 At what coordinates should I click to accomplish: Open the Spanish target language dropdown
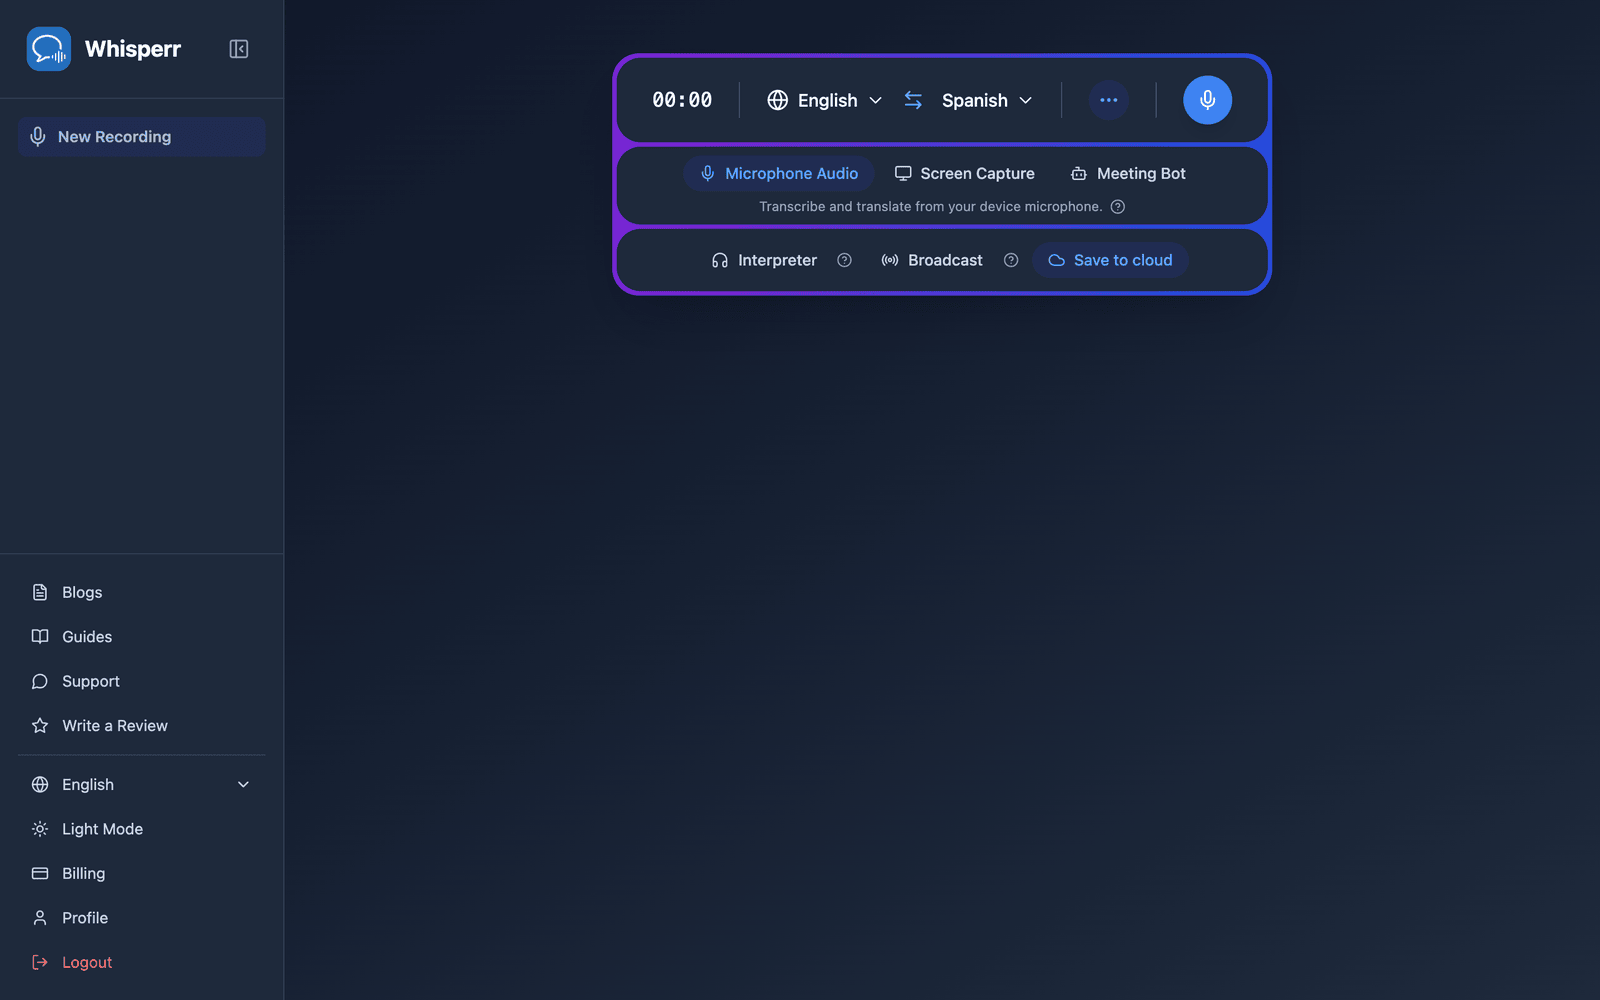pyautogui.click(x=986, y=100)
